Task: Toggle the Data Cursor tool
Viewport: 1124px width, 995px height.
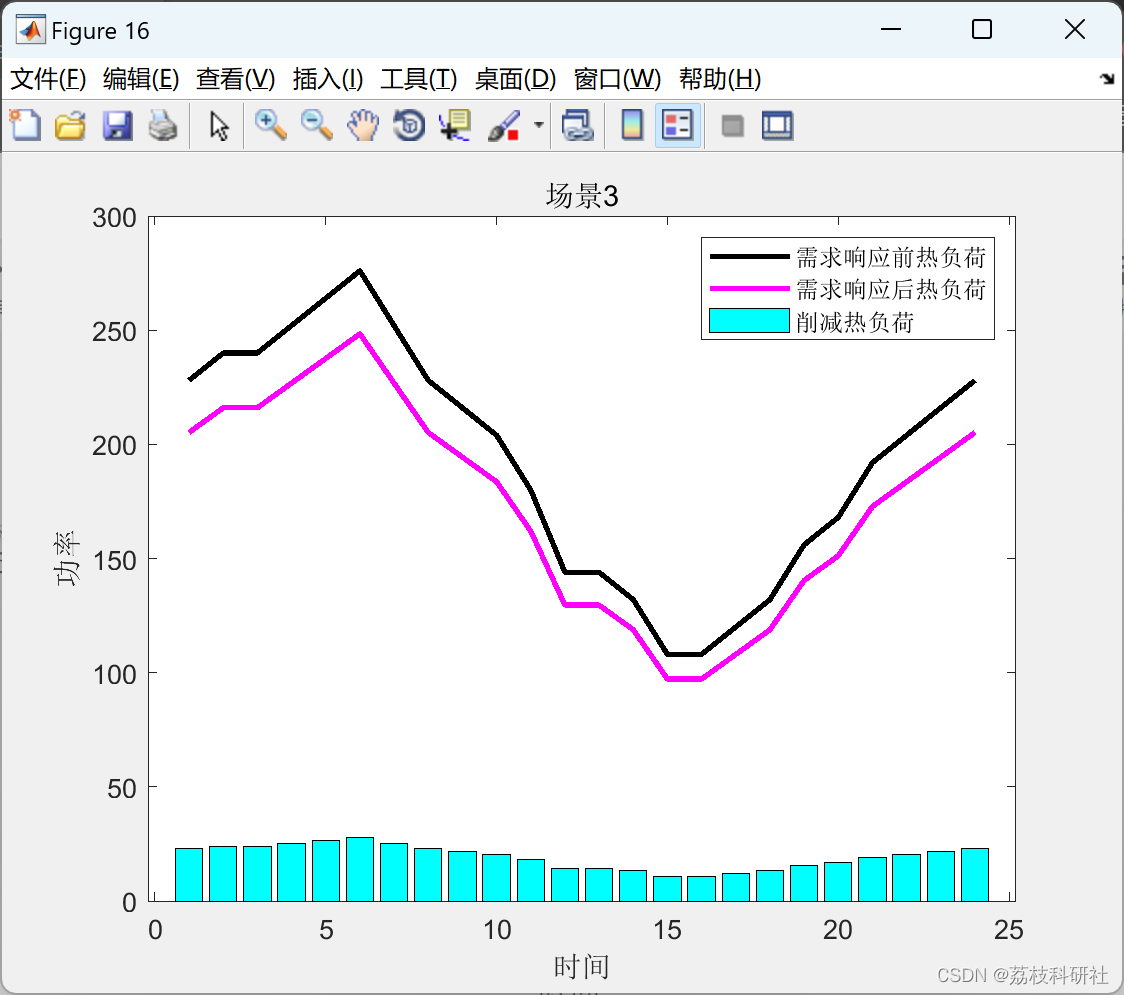Action: tap(454, 125)
